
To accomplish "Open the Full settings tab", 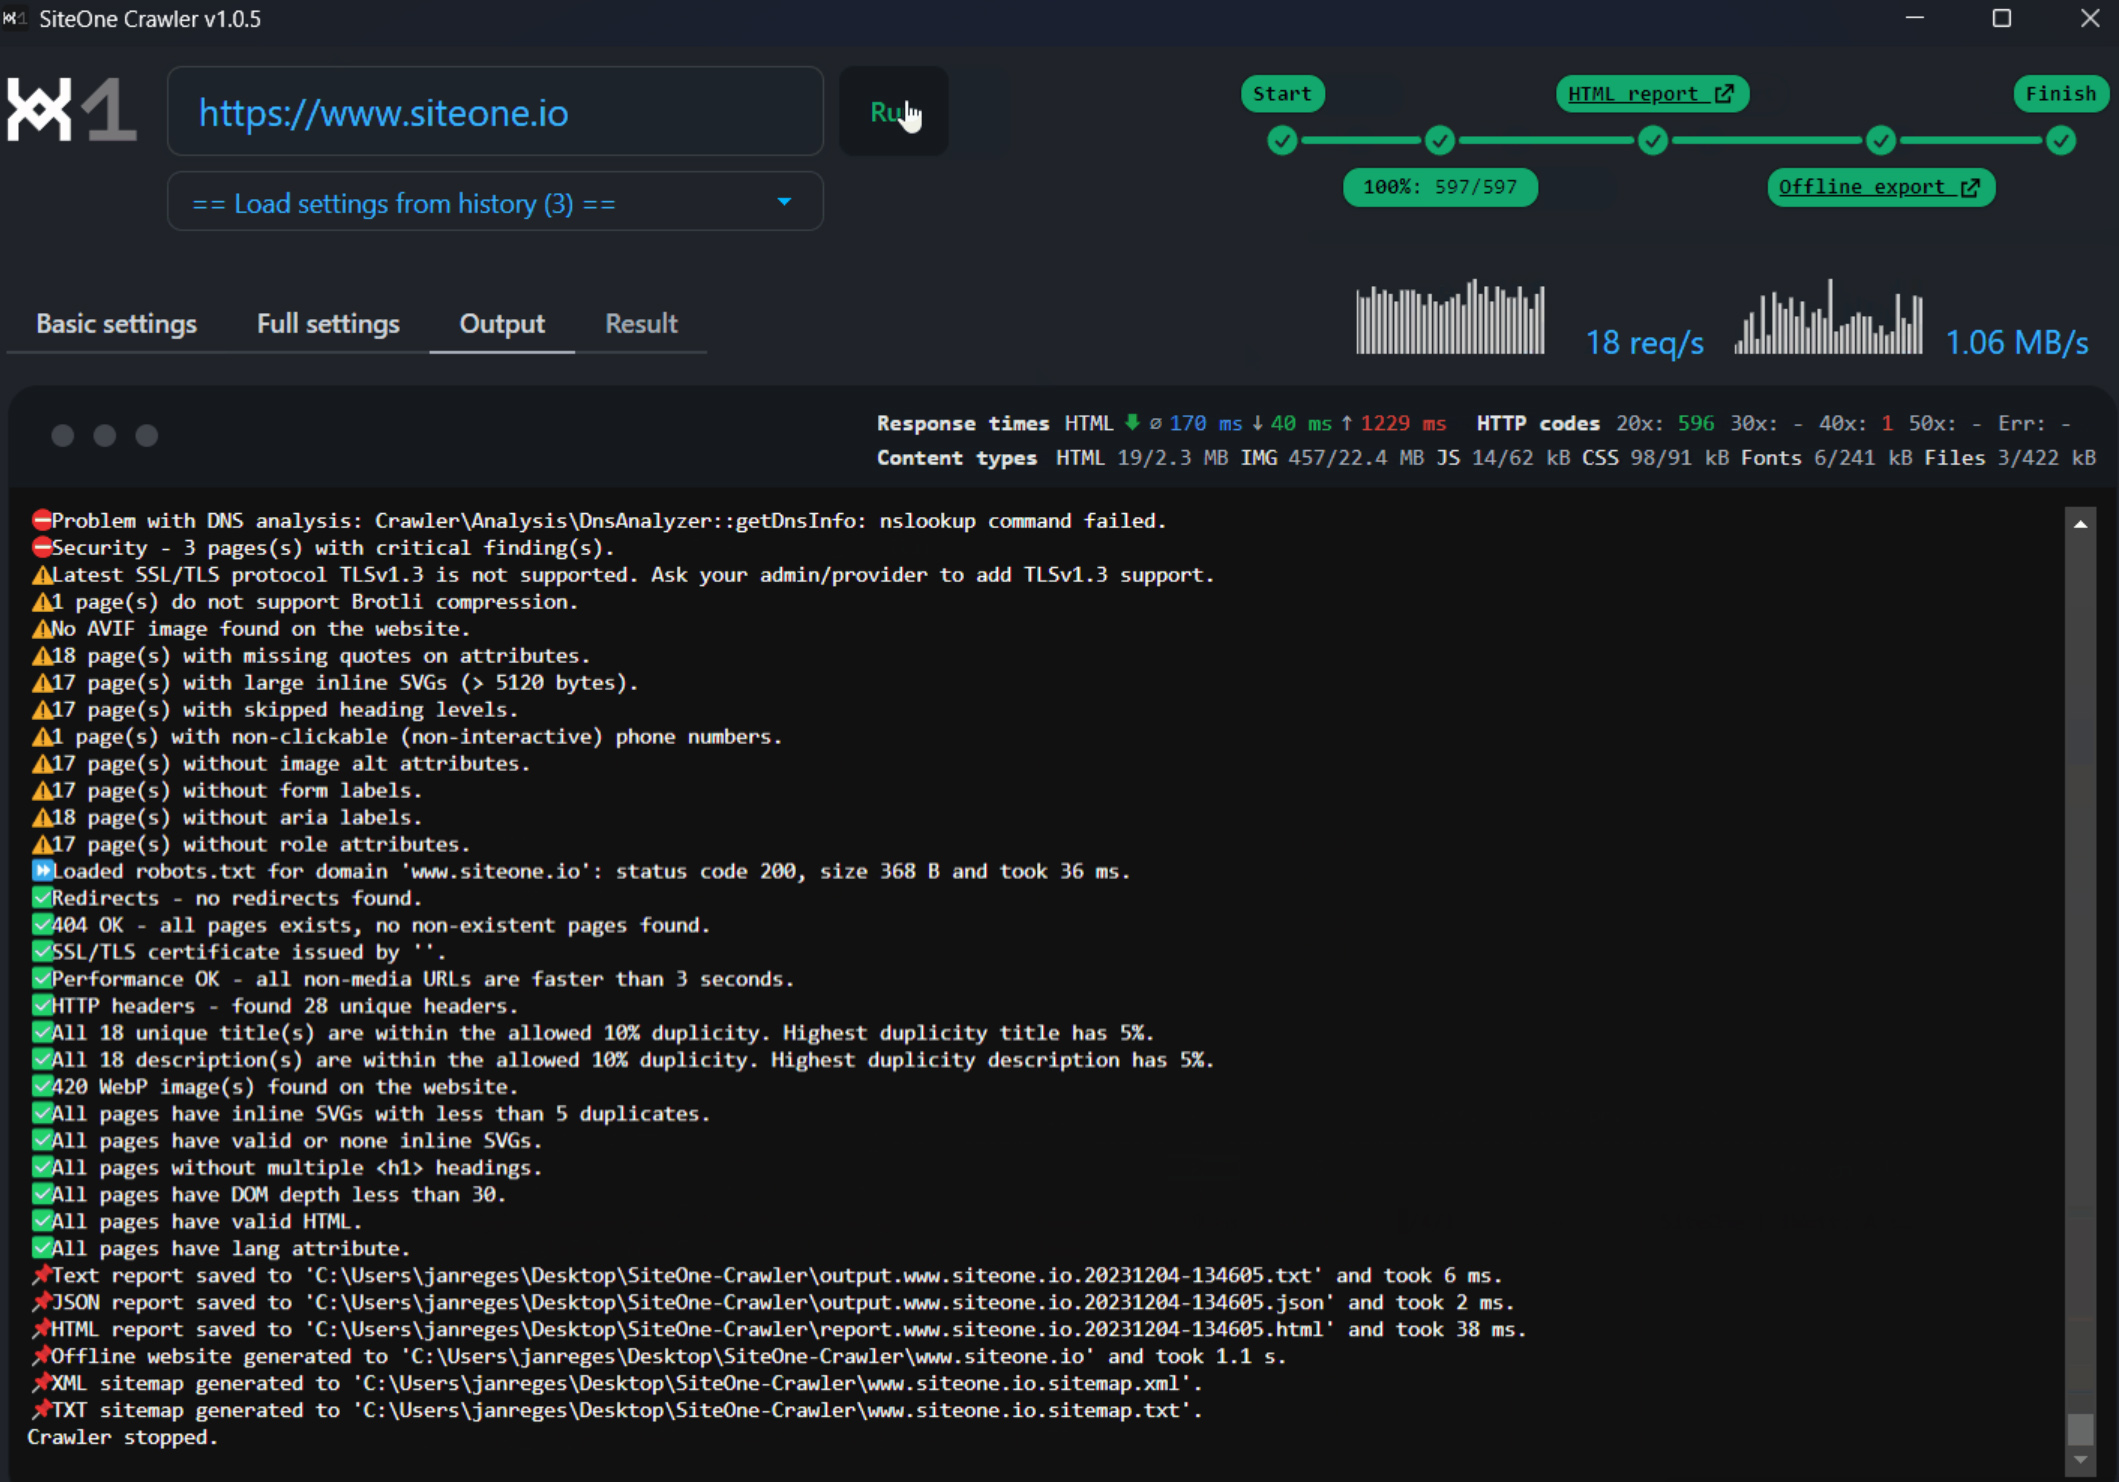I will click(328, 324).
